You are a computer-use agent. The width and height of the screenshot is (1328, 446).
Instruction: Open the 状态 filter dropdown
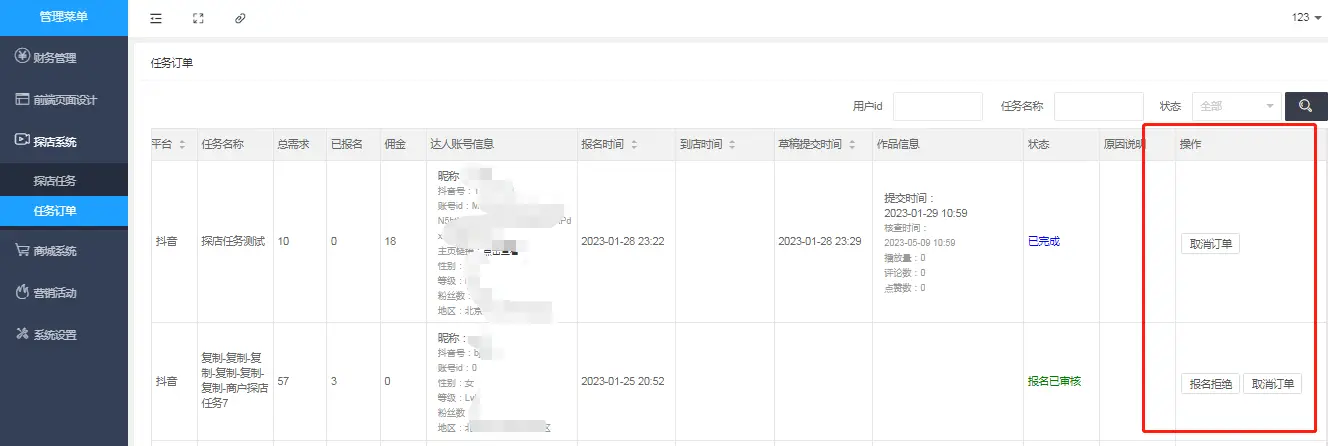[1236, 106]
